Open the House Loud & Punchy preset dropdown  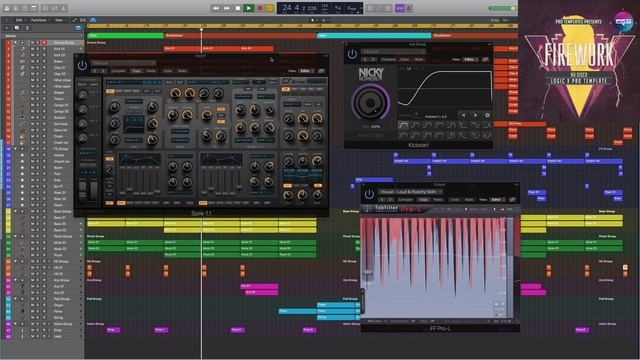411,192
